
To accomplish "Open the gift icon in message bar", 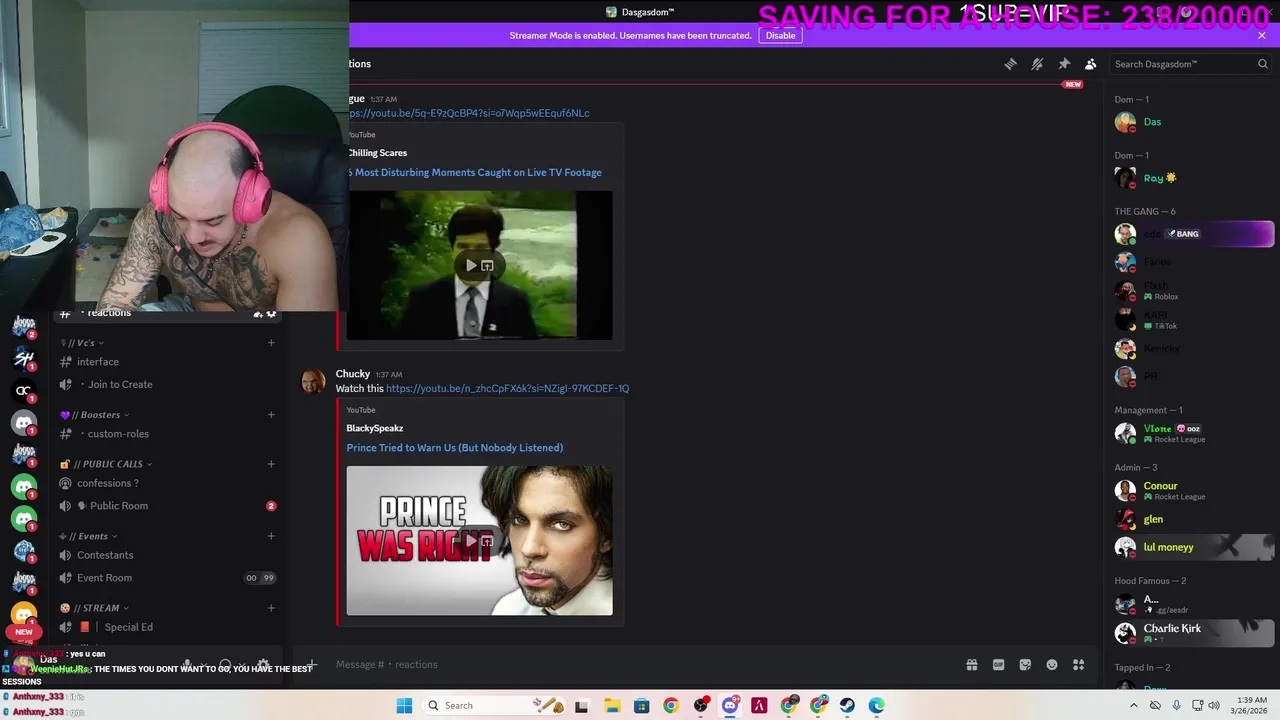I will click(971, 665).
